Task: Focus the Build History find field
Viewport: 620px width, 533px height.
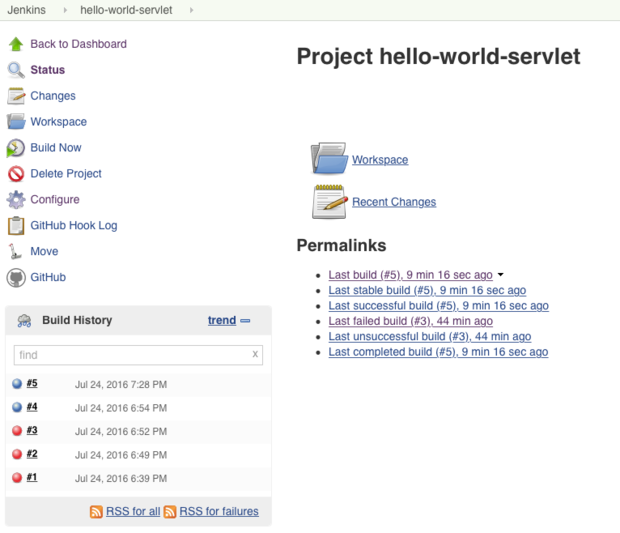Action: 138,355
